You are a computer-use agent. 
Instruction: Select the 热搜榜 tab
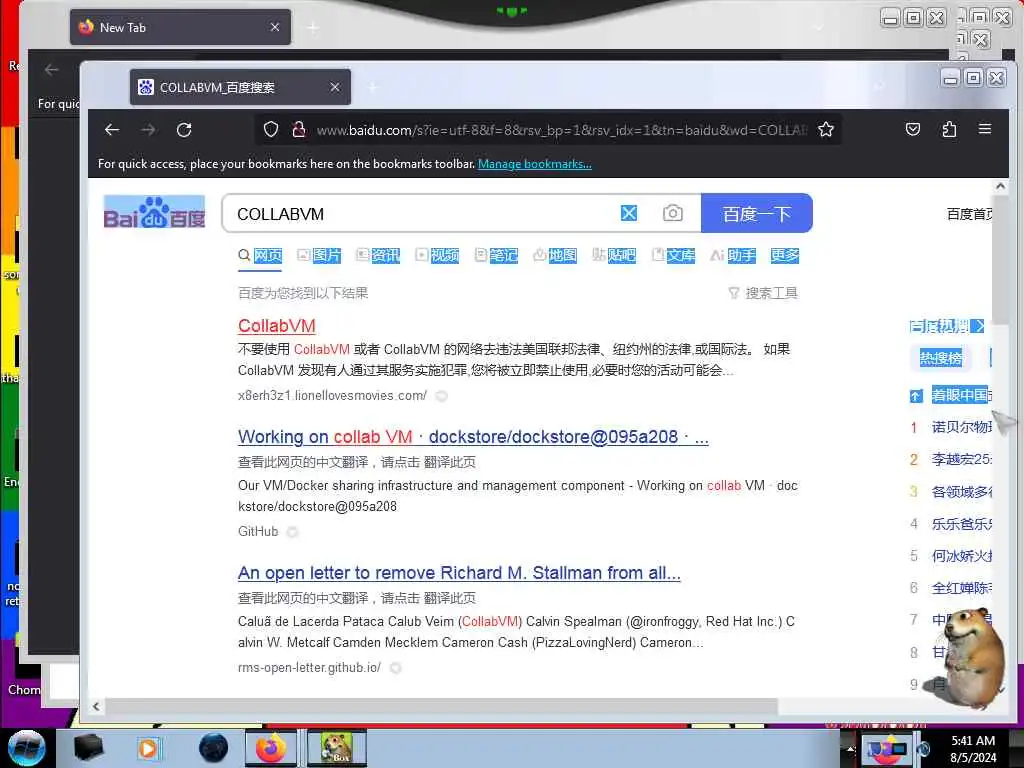pyautogui.click(x=940, y=358)
